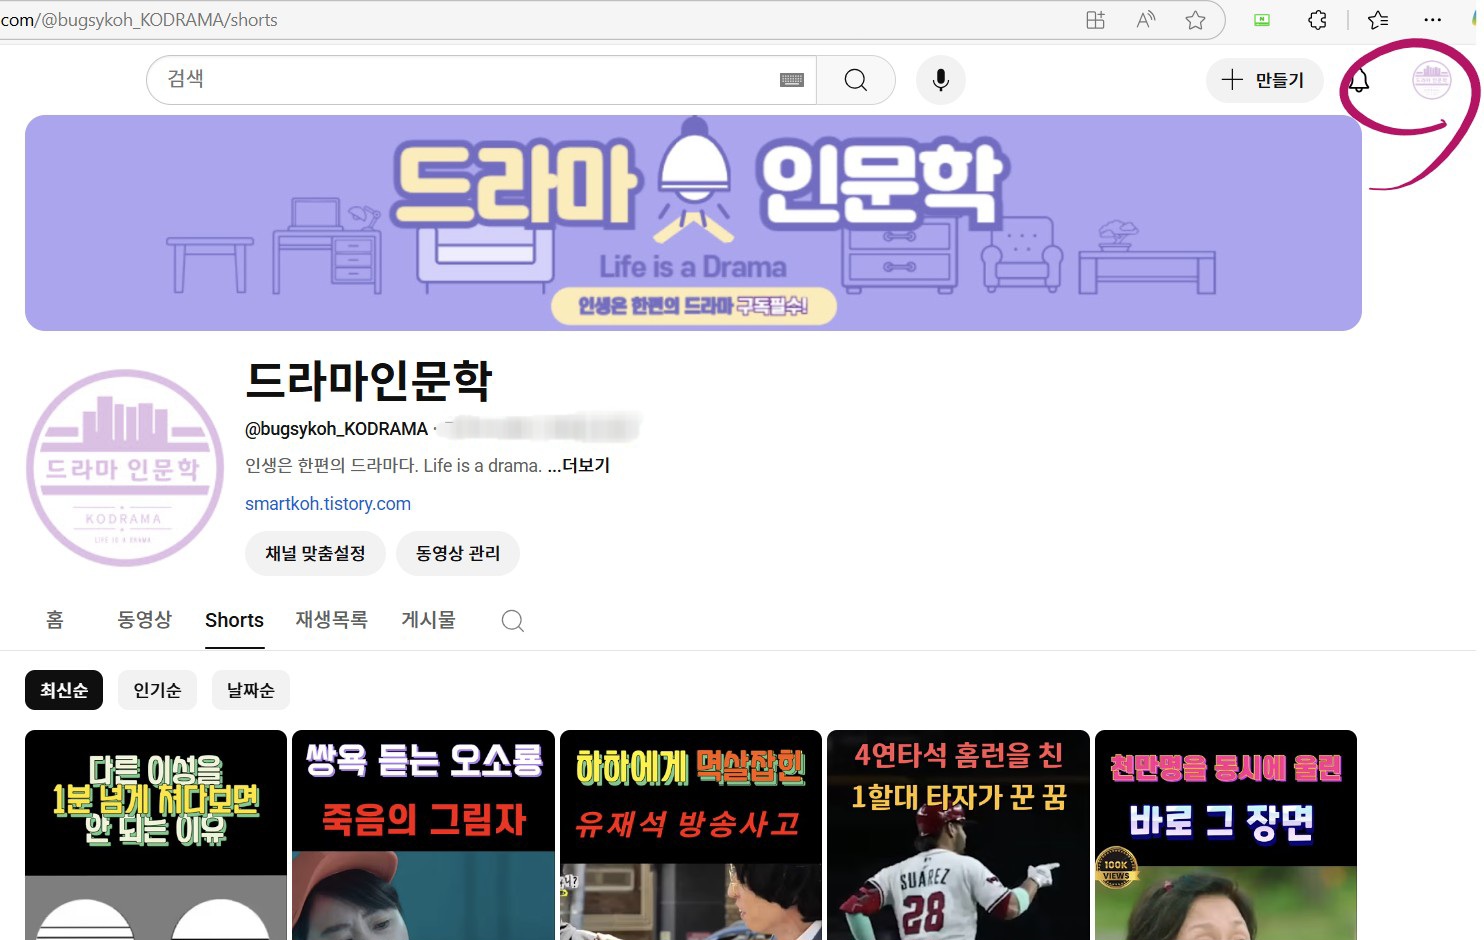Screen dimensions: 1484x940
Task: Open the 재생목록 tab
Action: click(331, 620)
